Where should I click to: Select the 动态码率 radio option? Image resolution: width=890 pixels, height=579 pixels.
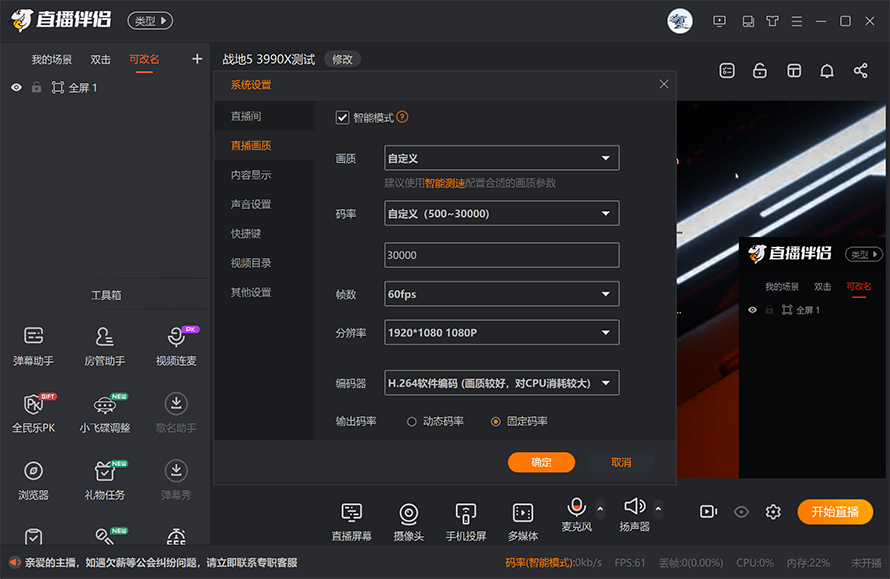(x=412, y=421)
